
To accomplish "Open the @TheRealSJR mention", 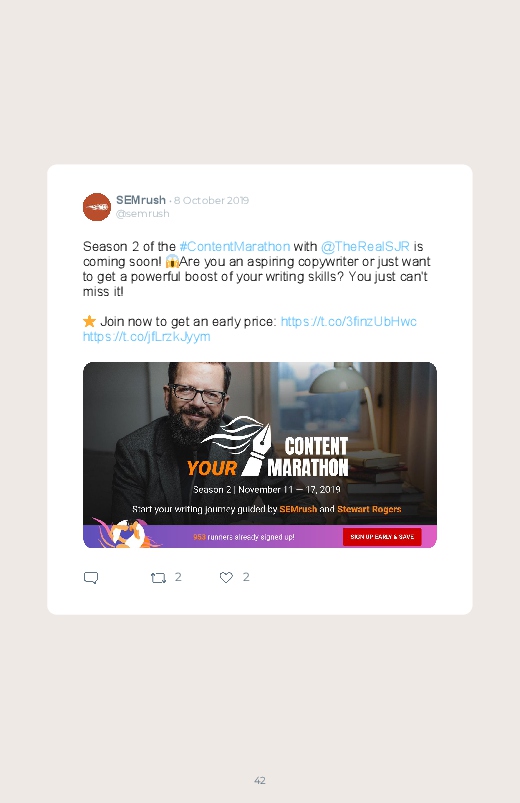I will [365, 246].
